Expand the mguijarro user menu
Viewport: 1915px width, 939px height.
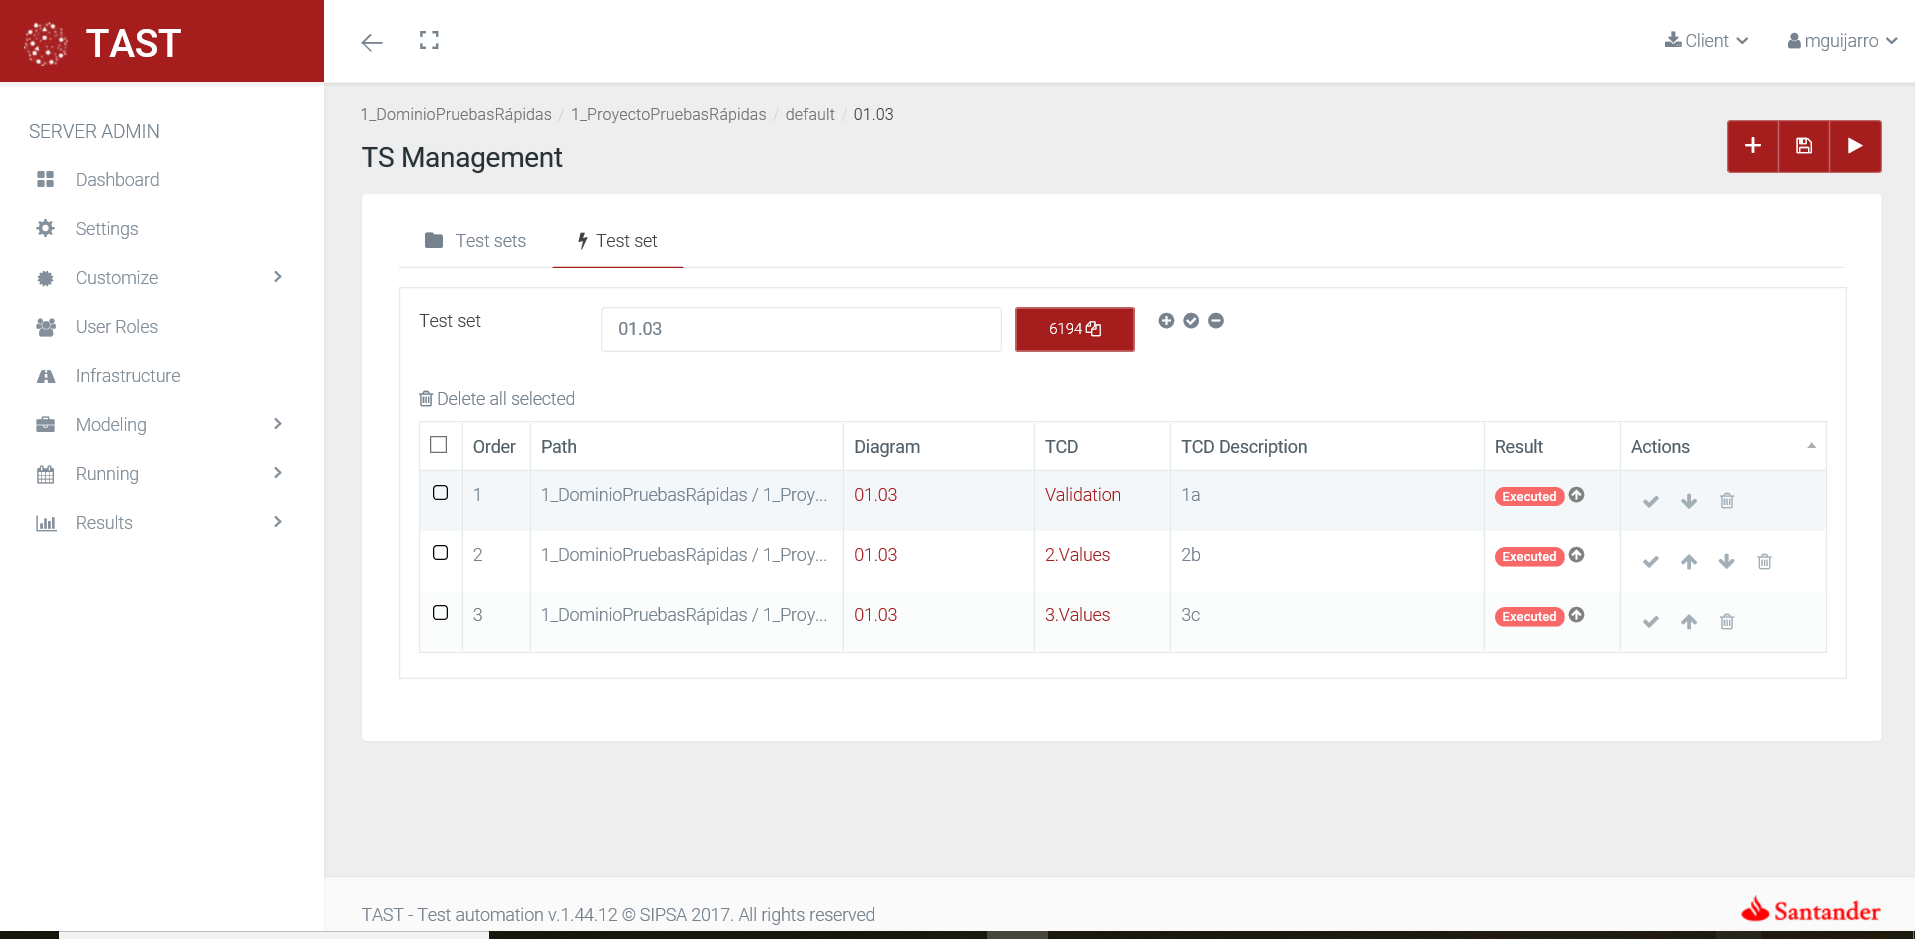pos(1841,41)
